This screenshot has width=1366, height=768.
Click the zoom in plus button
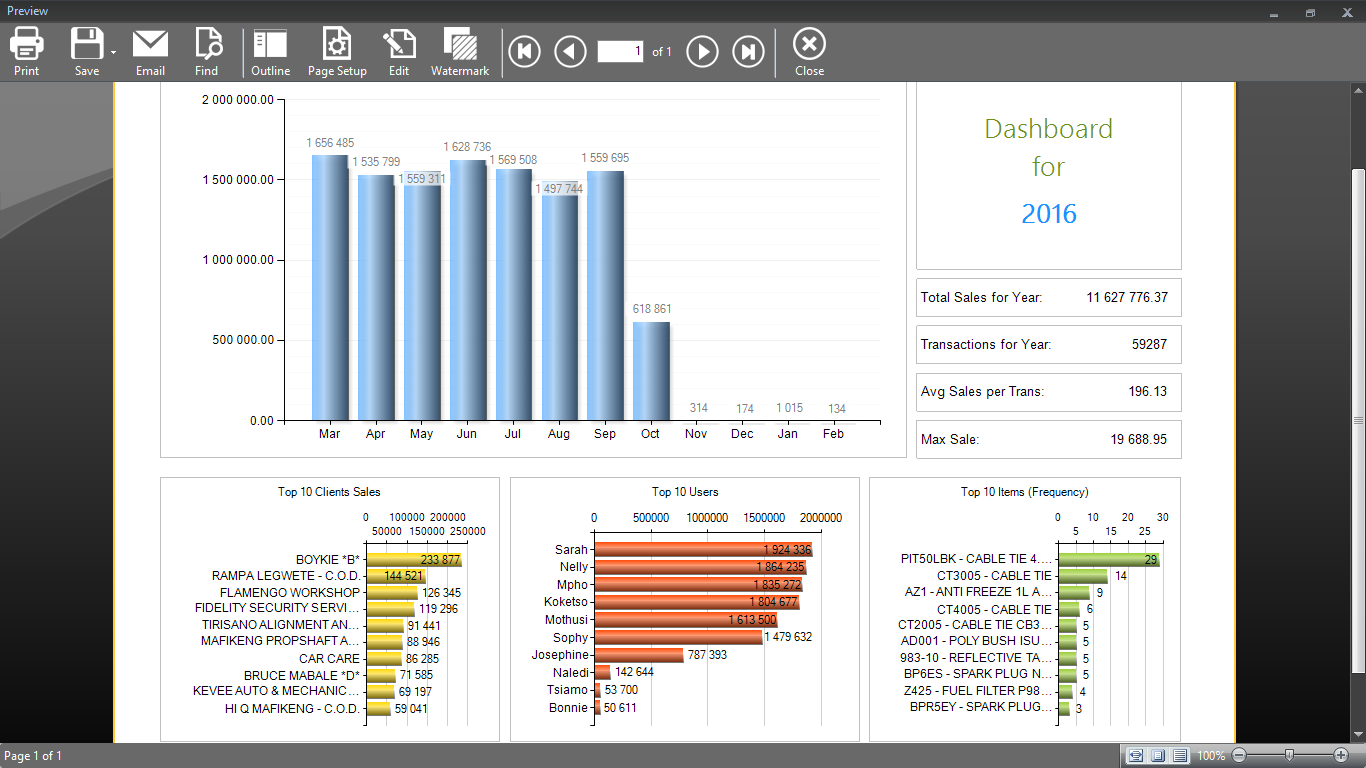(x=1341, y=756)
